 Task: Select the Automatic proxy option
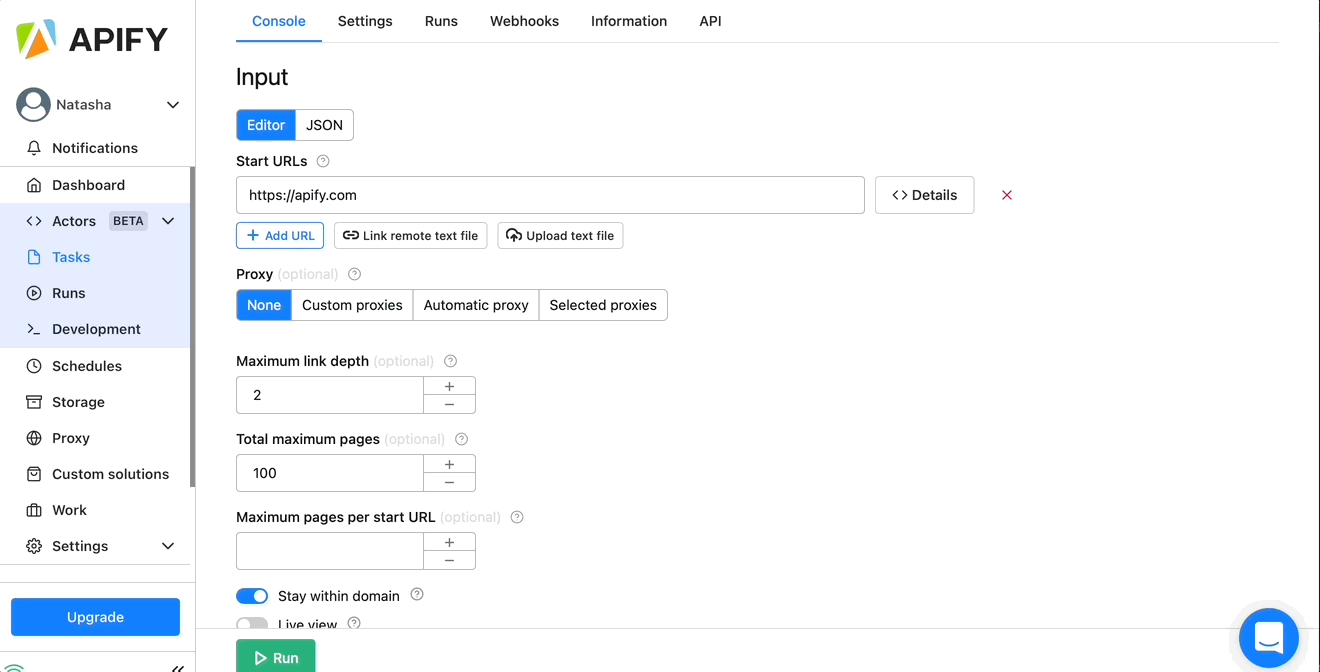[476, 305]
